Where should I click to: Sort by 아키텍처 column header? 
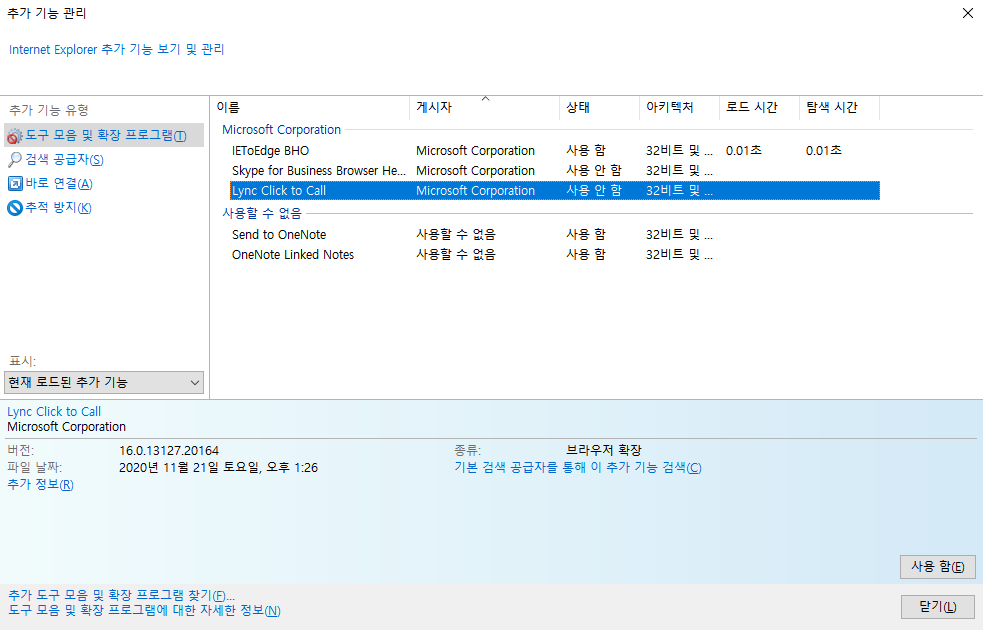[x=680, y=107]
